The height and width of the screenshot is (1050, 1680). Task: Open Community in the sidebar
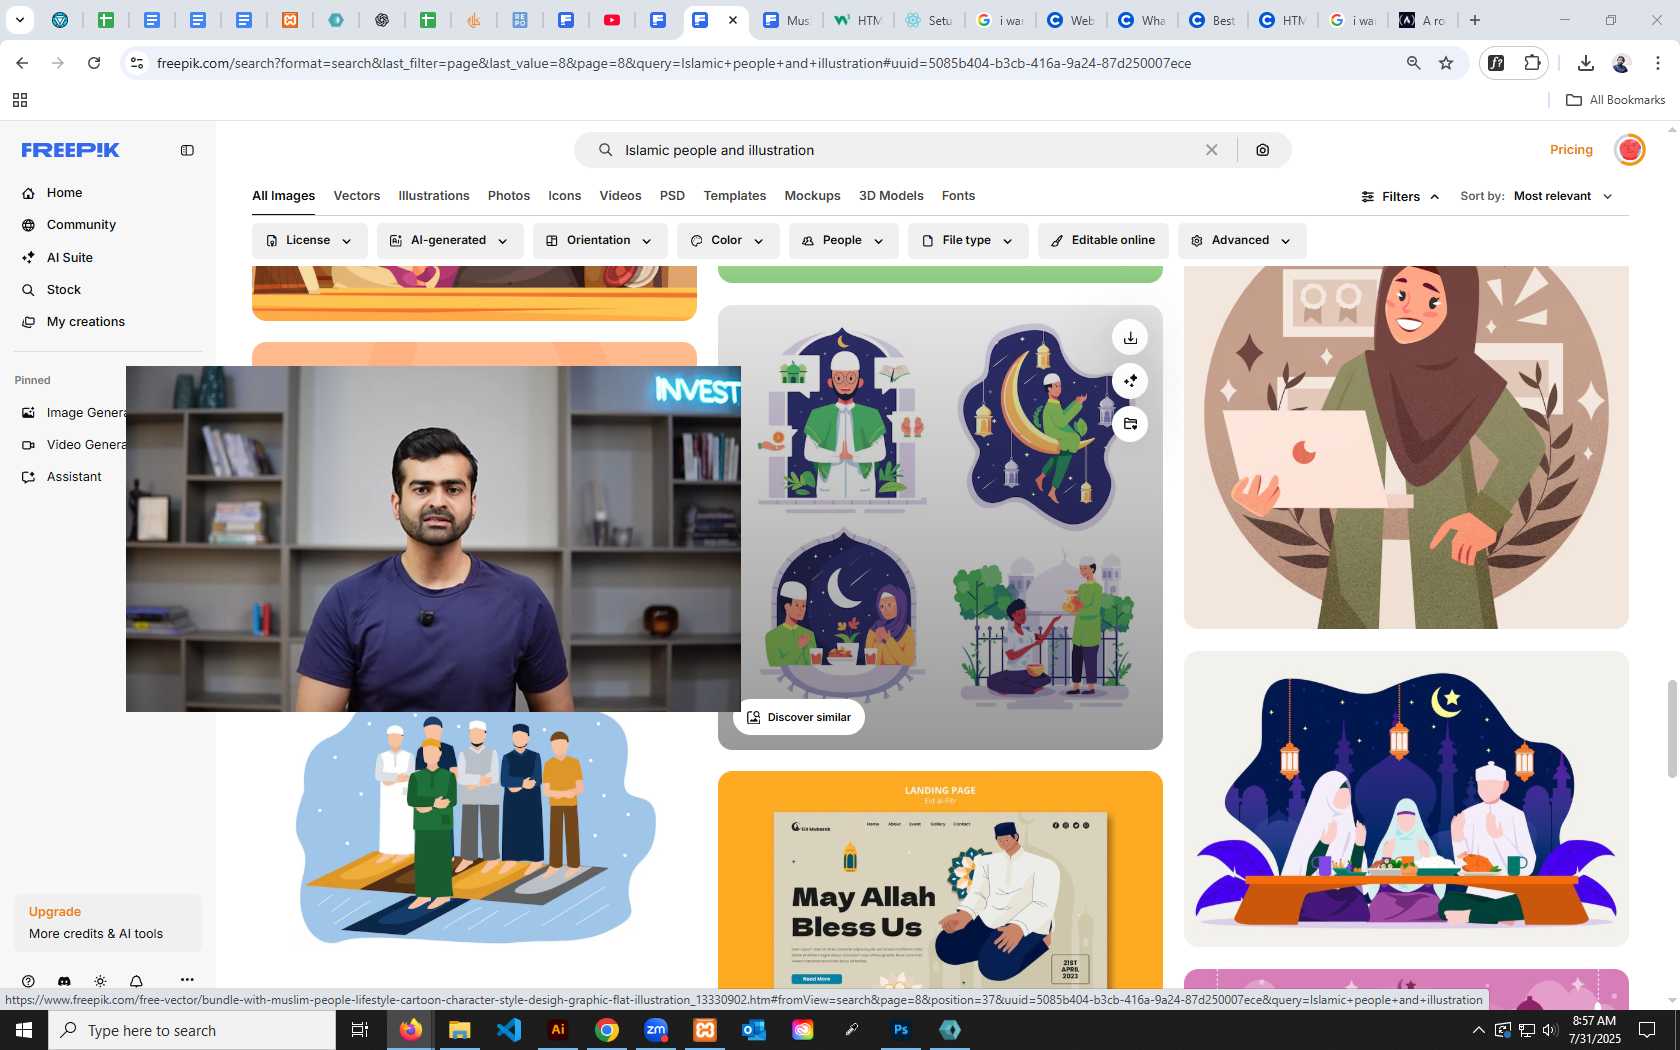(81, 225)
